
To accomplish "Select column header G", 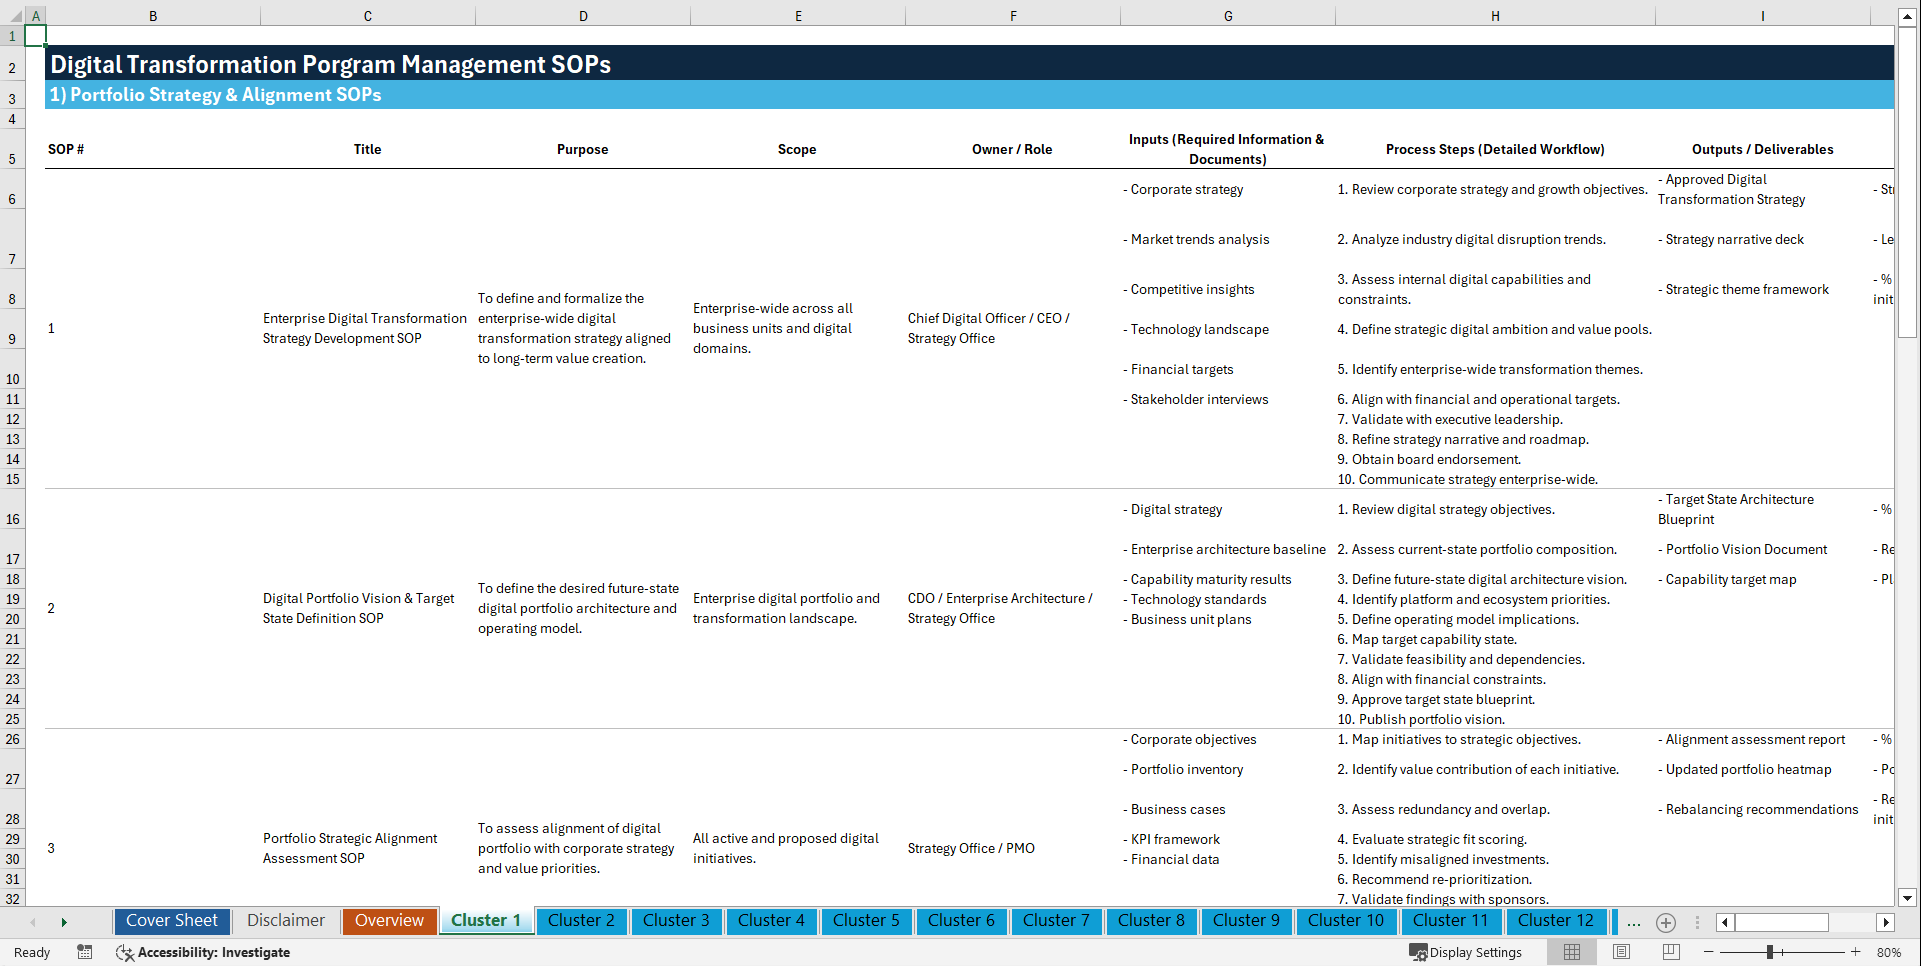I will coord(1227,15).
